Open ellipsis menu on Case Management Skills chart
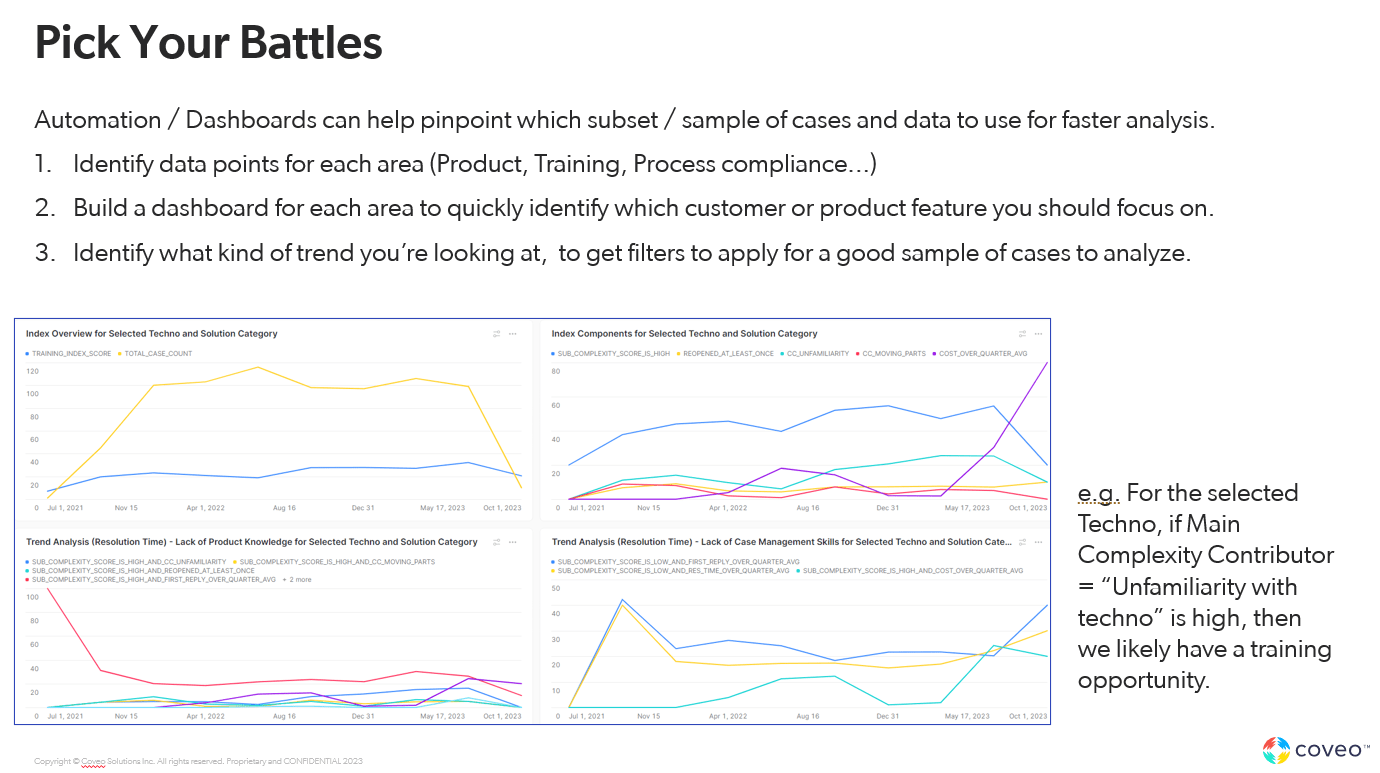 [x=1038, y=542]
